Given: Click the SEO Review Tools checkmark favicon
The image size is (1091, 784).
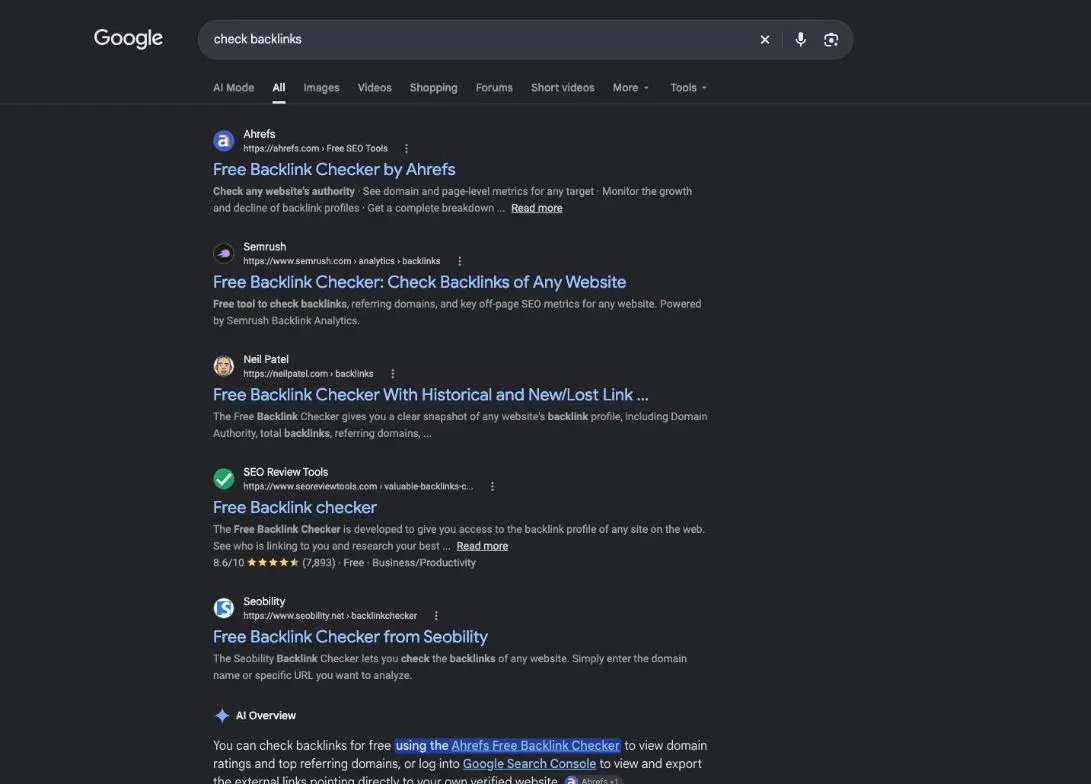Looking at the screenshot, I should [x=223, y=479].
